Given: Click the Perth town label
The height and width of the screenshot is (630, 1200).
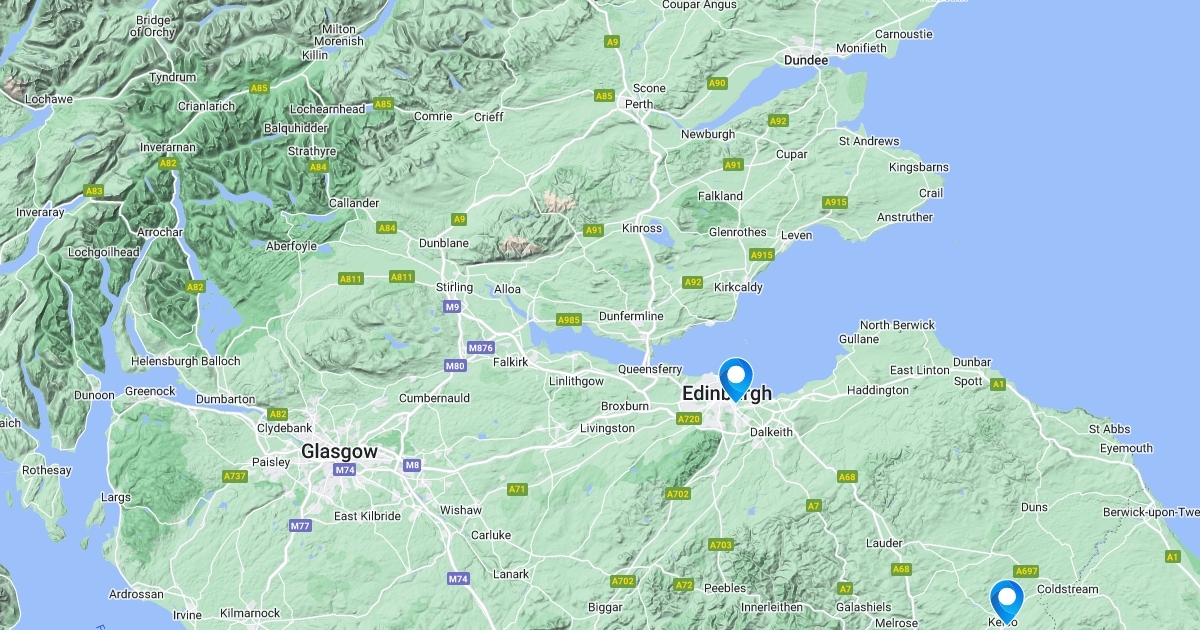Looking at the screenshot, I should pos(638,104).
